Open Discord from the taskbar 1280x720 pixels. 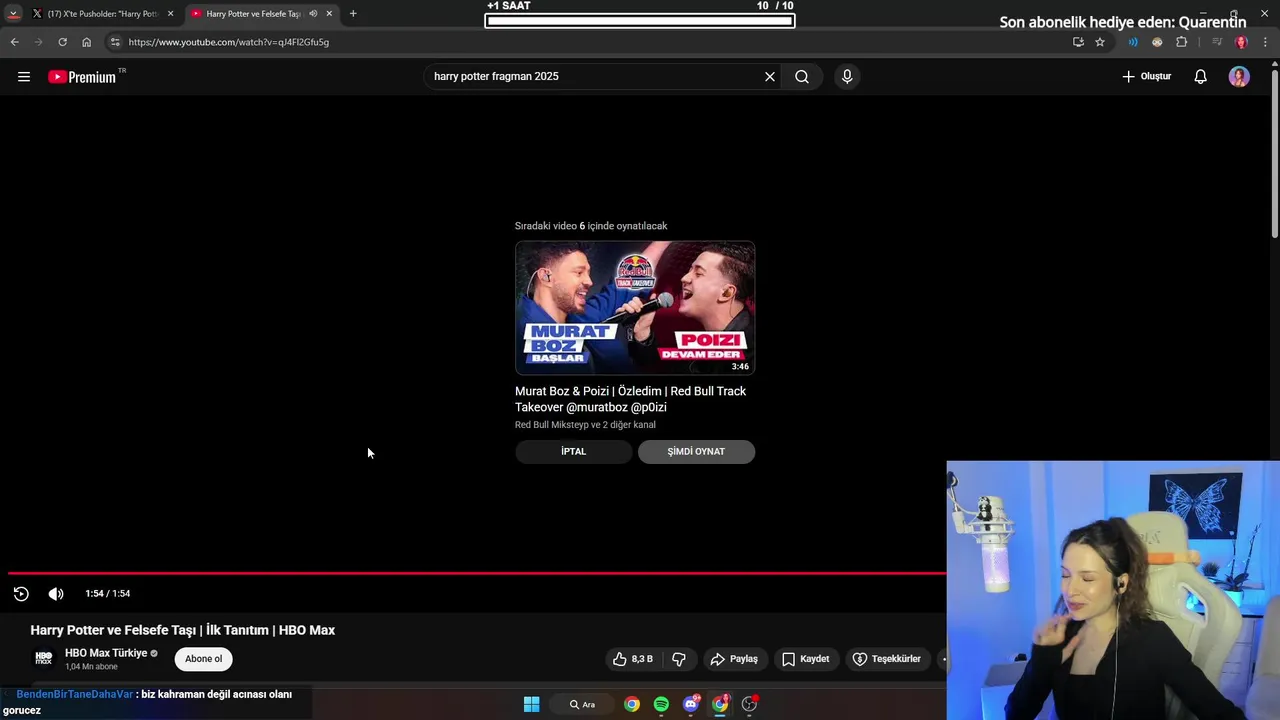pyautogui.click(x=691, y=704)
